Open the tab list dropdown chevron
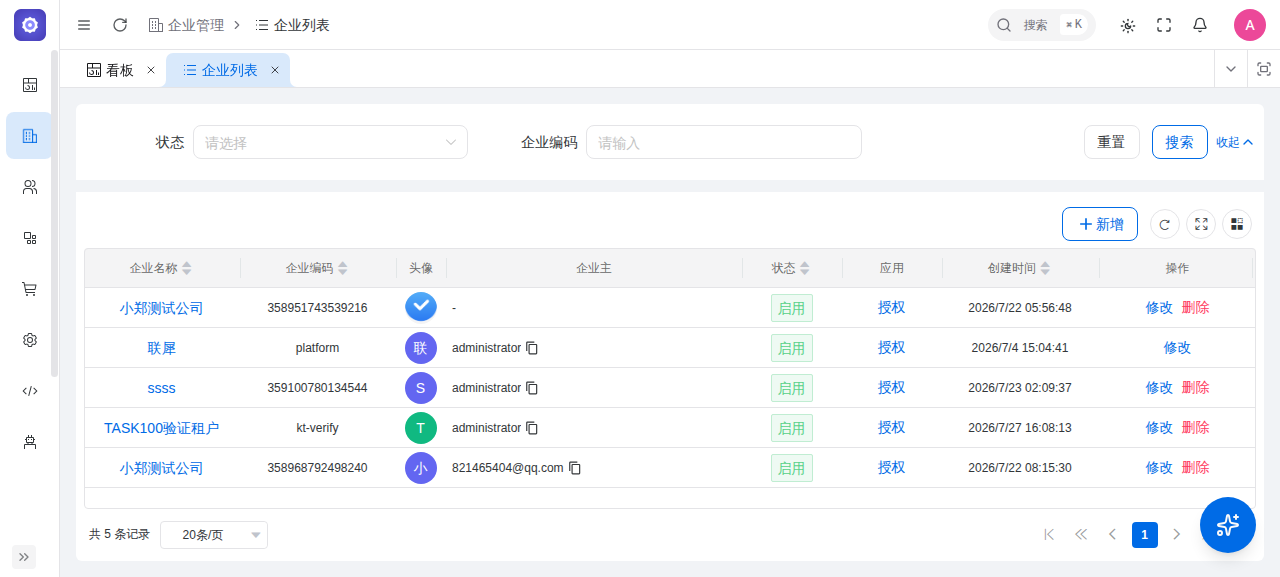 pos(1231,69)
